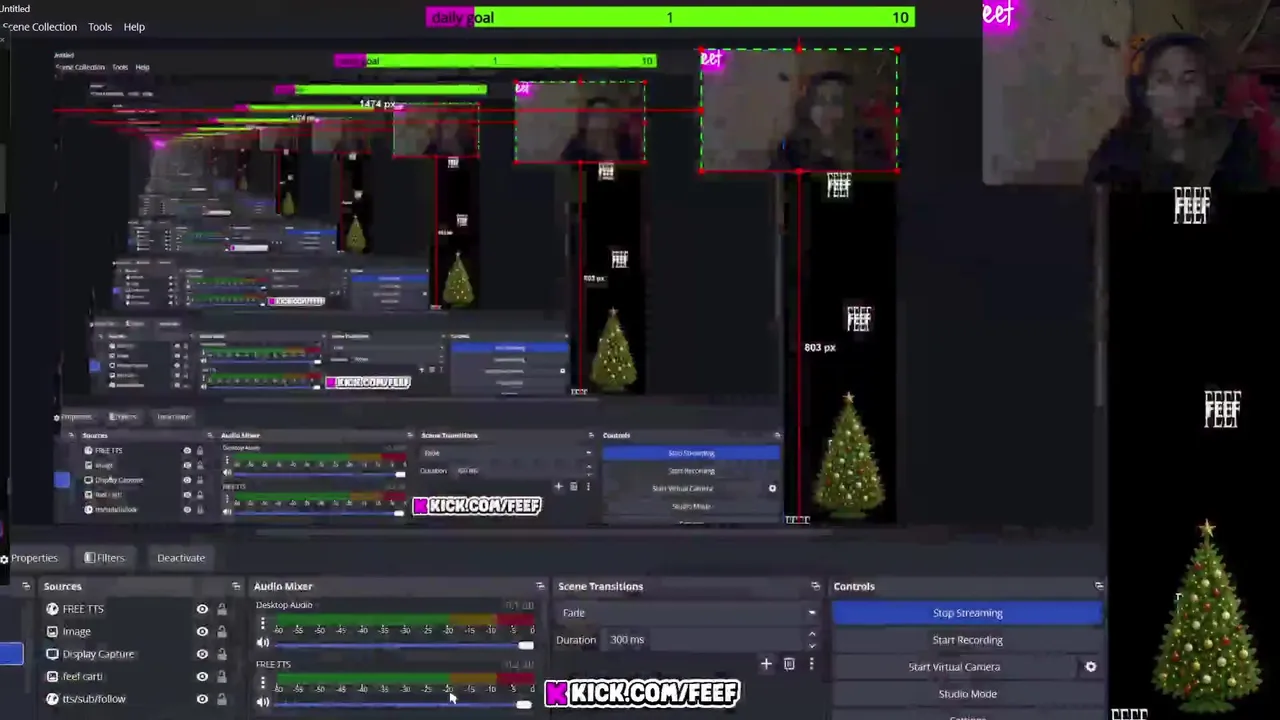Click Stop Streaming
The width and height of the screenshot is (1280, 720).
pyautogui.click(x=967, y=613)
